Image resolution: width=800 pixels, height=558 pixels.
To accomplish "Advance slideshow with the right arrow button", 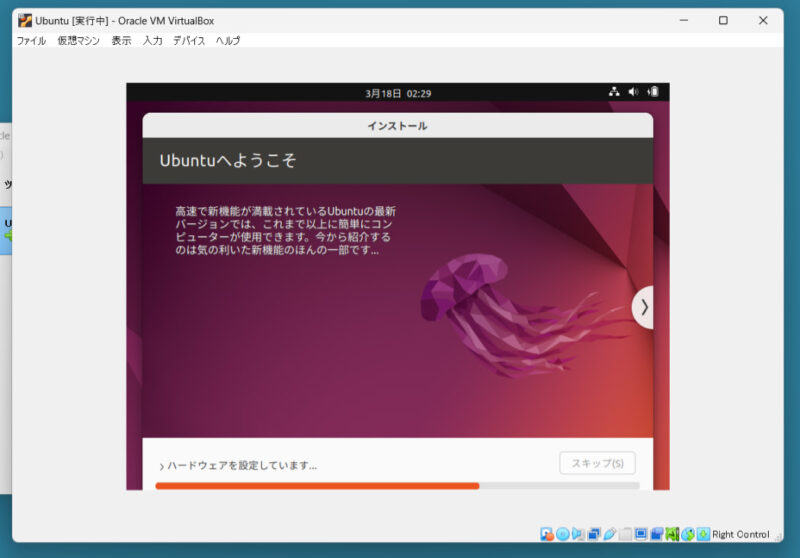I will 643,307.
